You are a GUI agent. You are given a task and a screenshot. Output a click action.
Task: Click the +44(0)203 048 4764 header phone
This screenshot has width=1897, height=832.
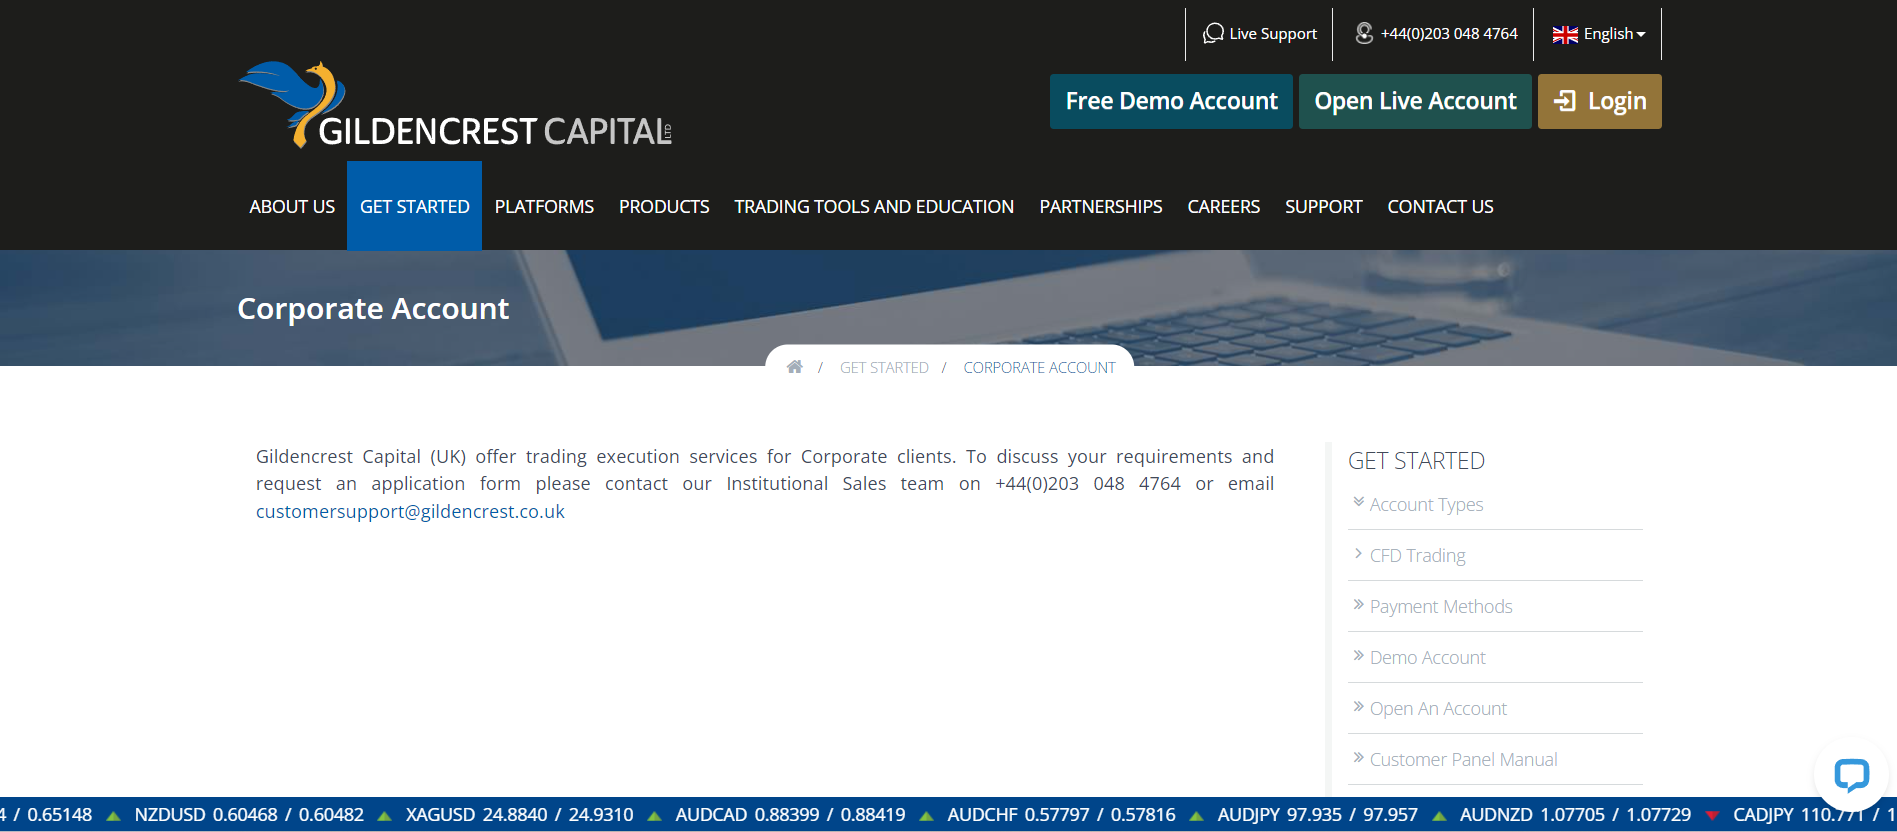tap(1449, 34)
